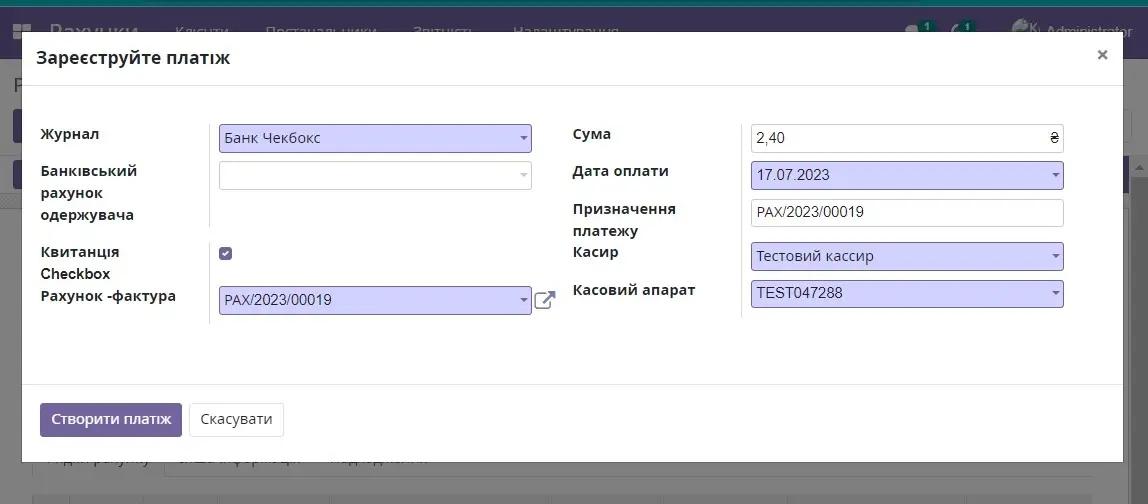Screen dimensions: 1148x504
Task: Open the Налаштування menu
Action: pos(565,31)
